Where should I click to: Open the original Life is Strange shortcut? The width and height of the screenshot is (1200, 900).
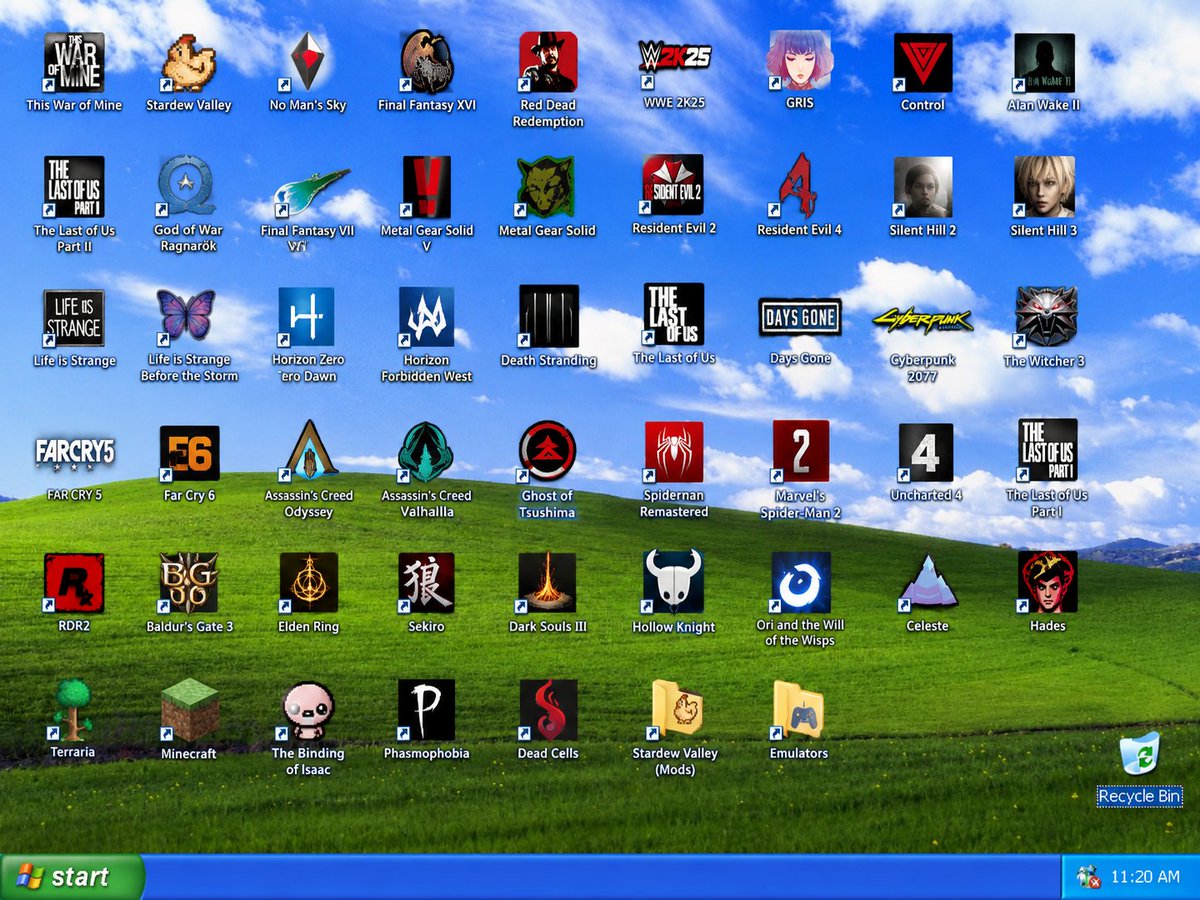pos(74,318)
